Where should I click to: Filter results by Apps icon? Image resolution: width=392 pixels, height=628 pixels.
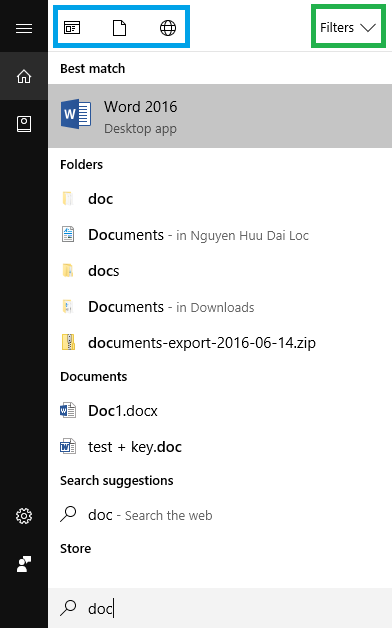coord(72,28)
